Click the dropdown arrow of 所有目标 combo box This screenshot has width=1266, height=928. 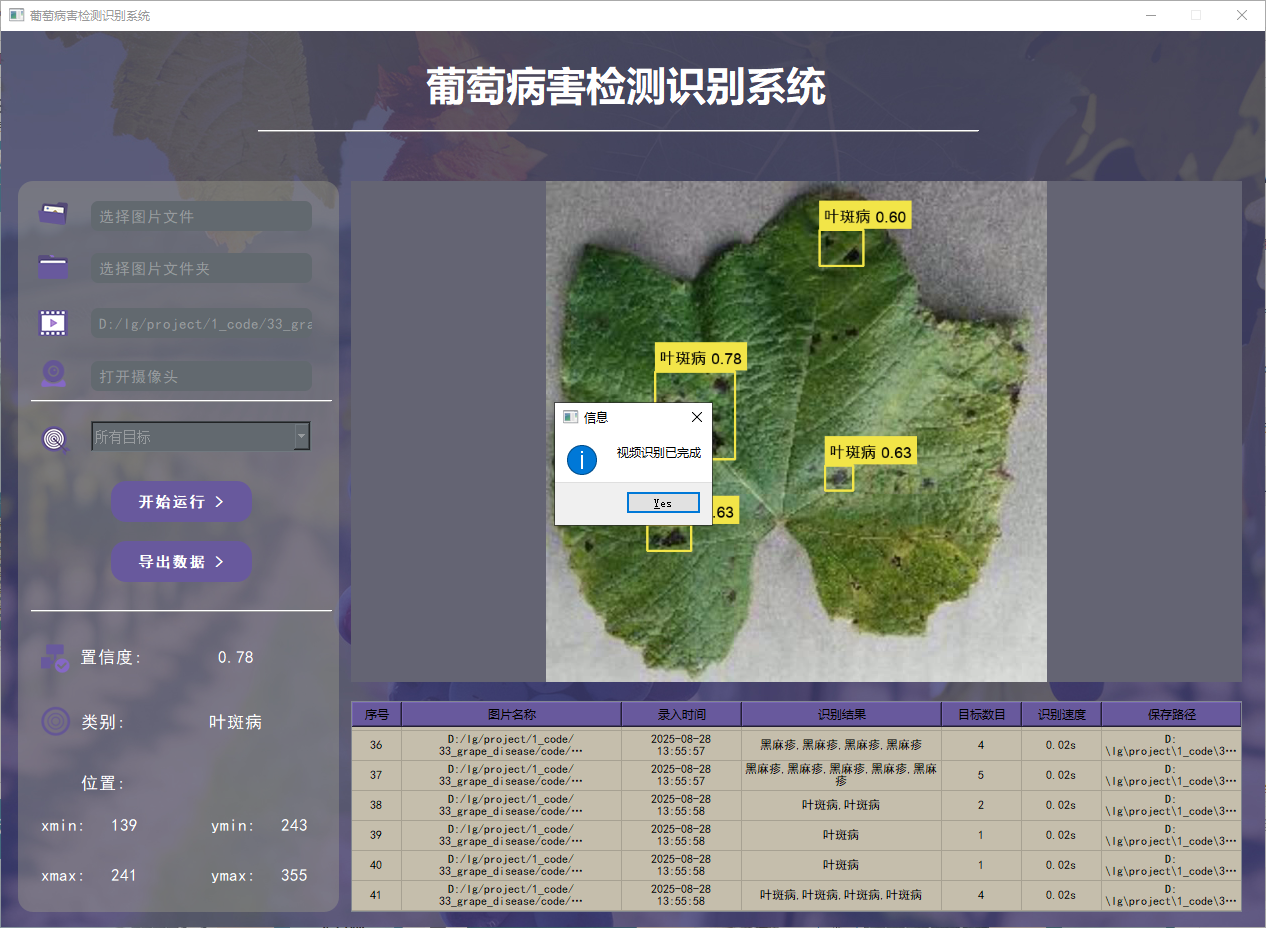(301, 436)
